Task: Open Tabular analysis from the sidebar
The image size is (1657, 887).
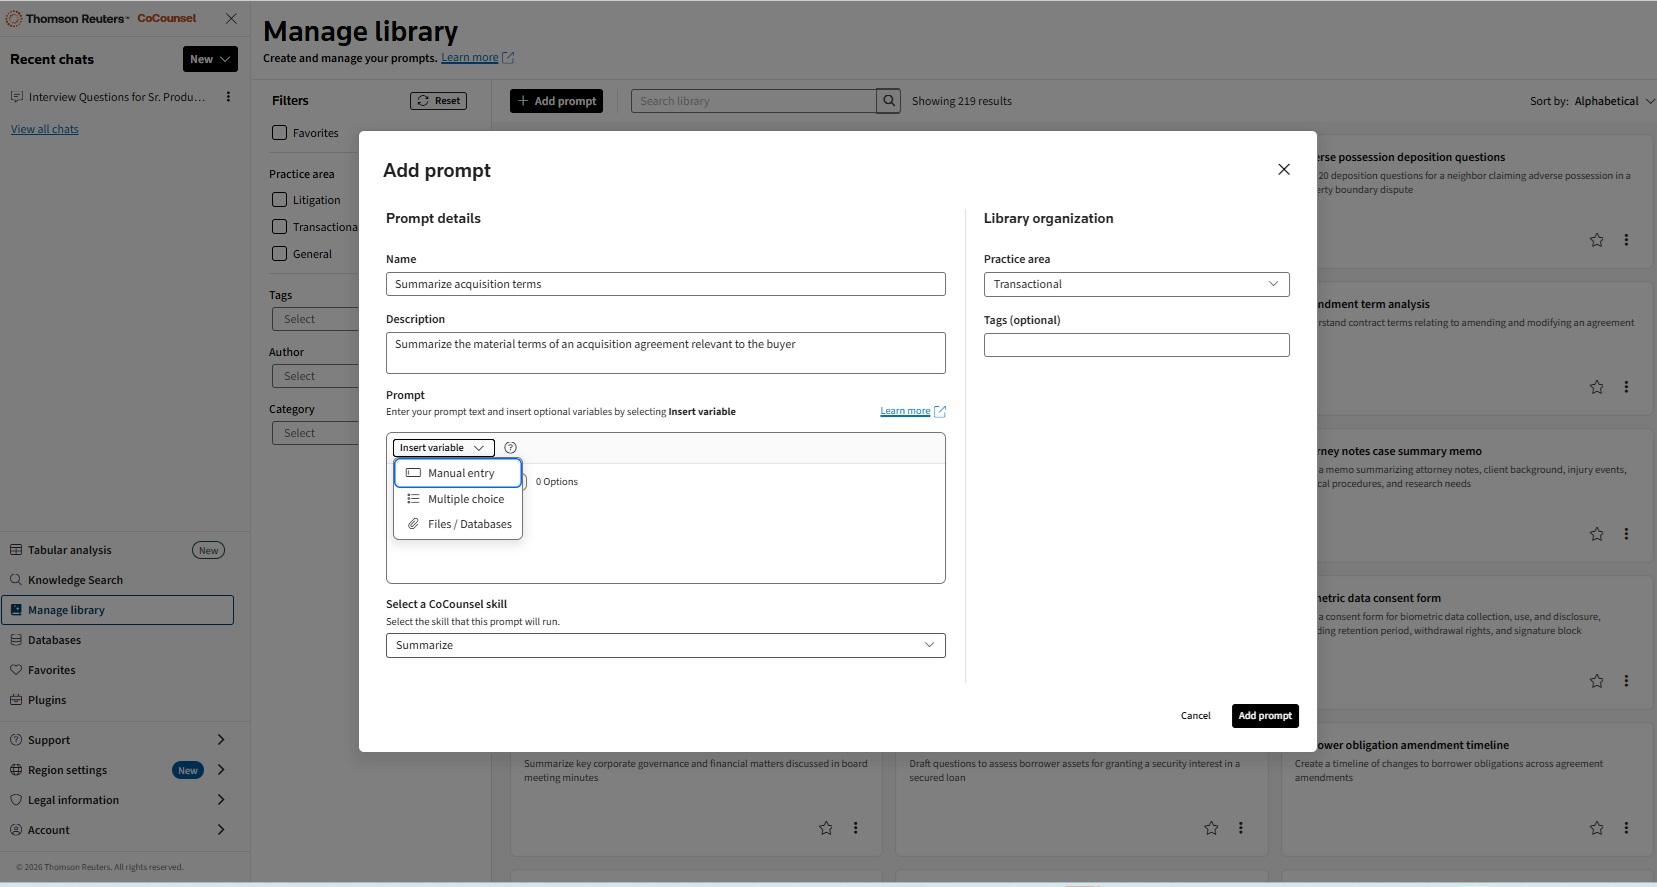Action: (x=70, y=550)
